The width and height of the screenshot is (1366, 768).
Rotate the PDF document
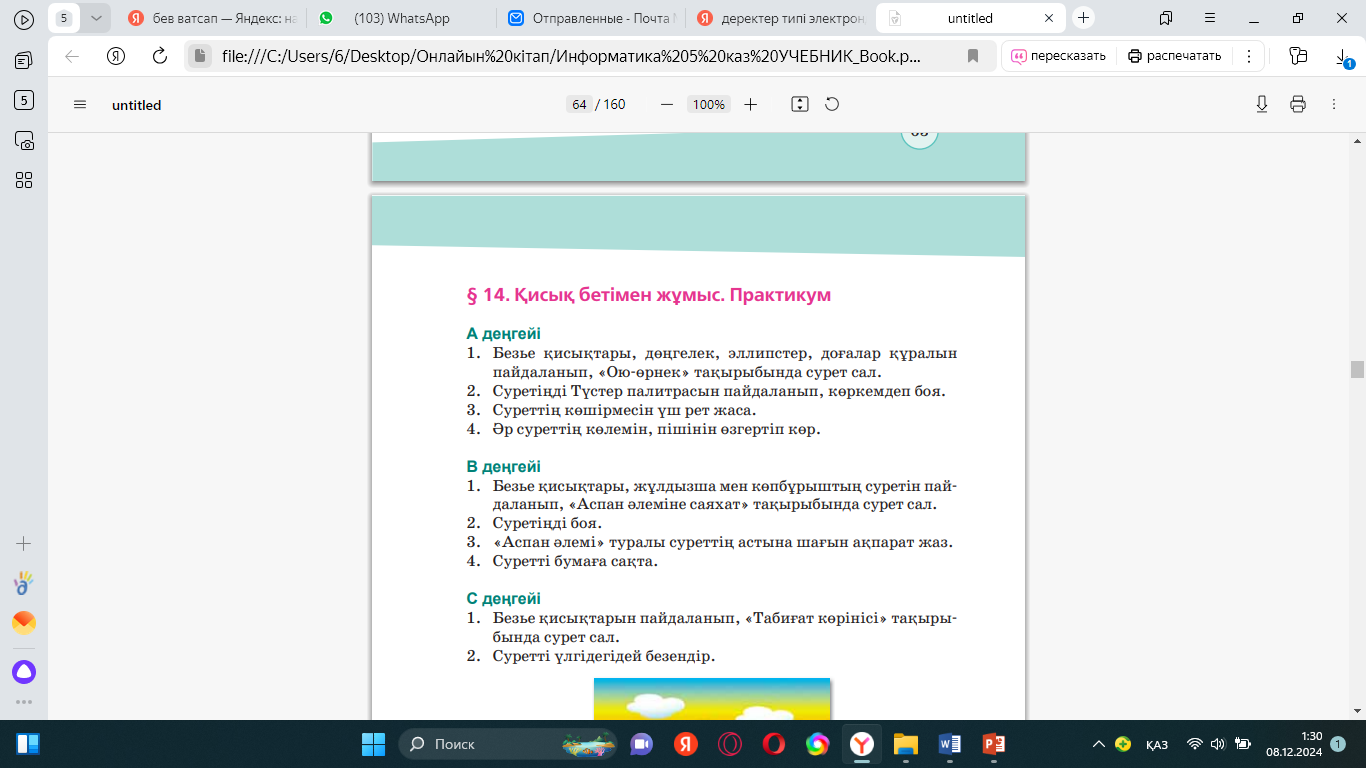[831, 105]
